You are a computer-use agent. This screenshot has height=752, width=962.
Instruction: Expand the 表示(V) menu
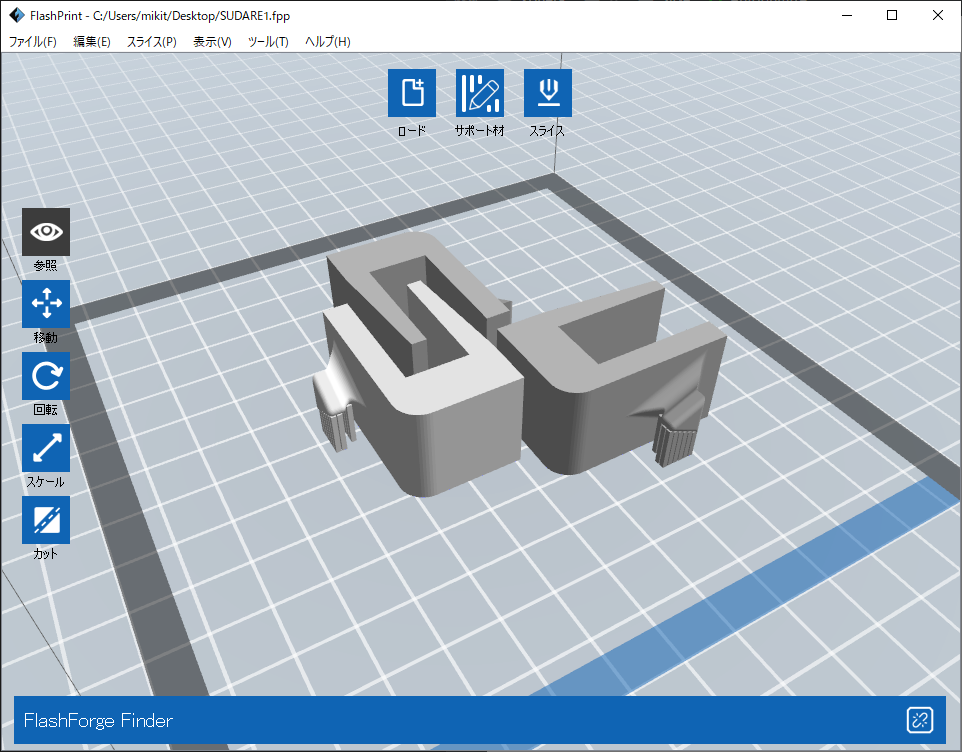[x=212, y=42]
